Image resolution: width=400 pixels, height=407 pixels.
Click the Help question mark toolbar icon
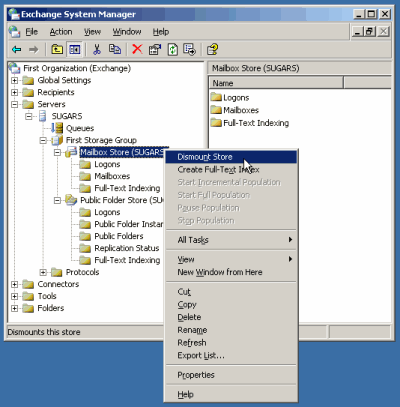pos(212,50)
